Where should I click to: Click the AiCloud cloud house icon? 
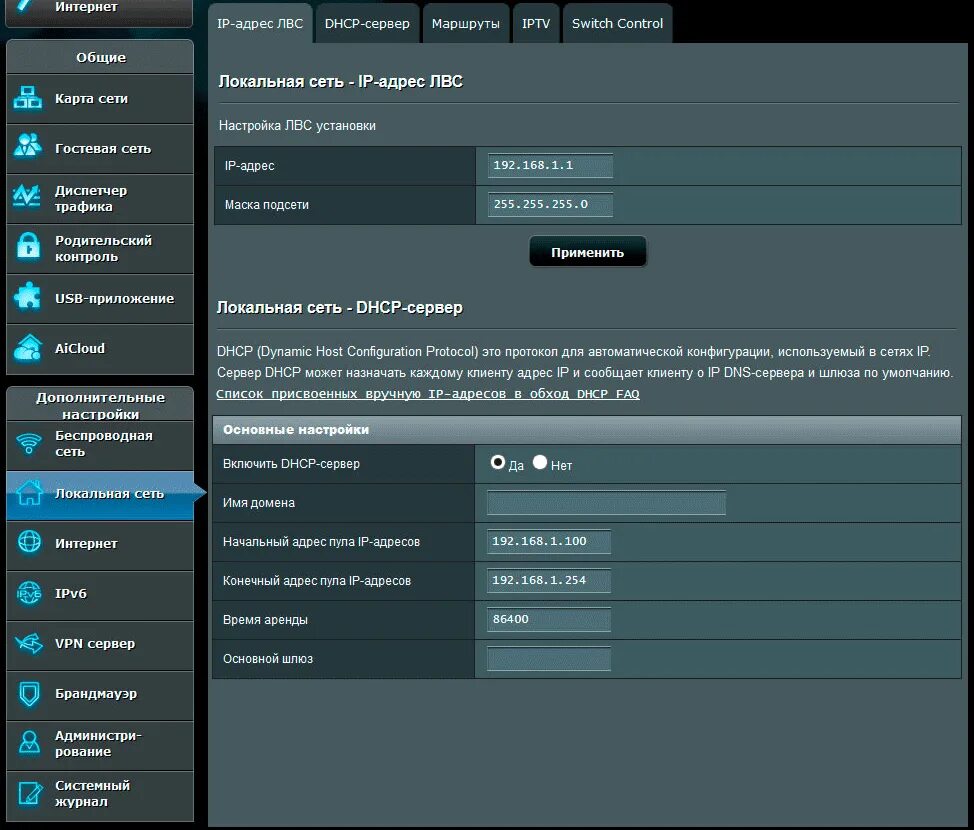pyautogui.click(x=28, y=348)
